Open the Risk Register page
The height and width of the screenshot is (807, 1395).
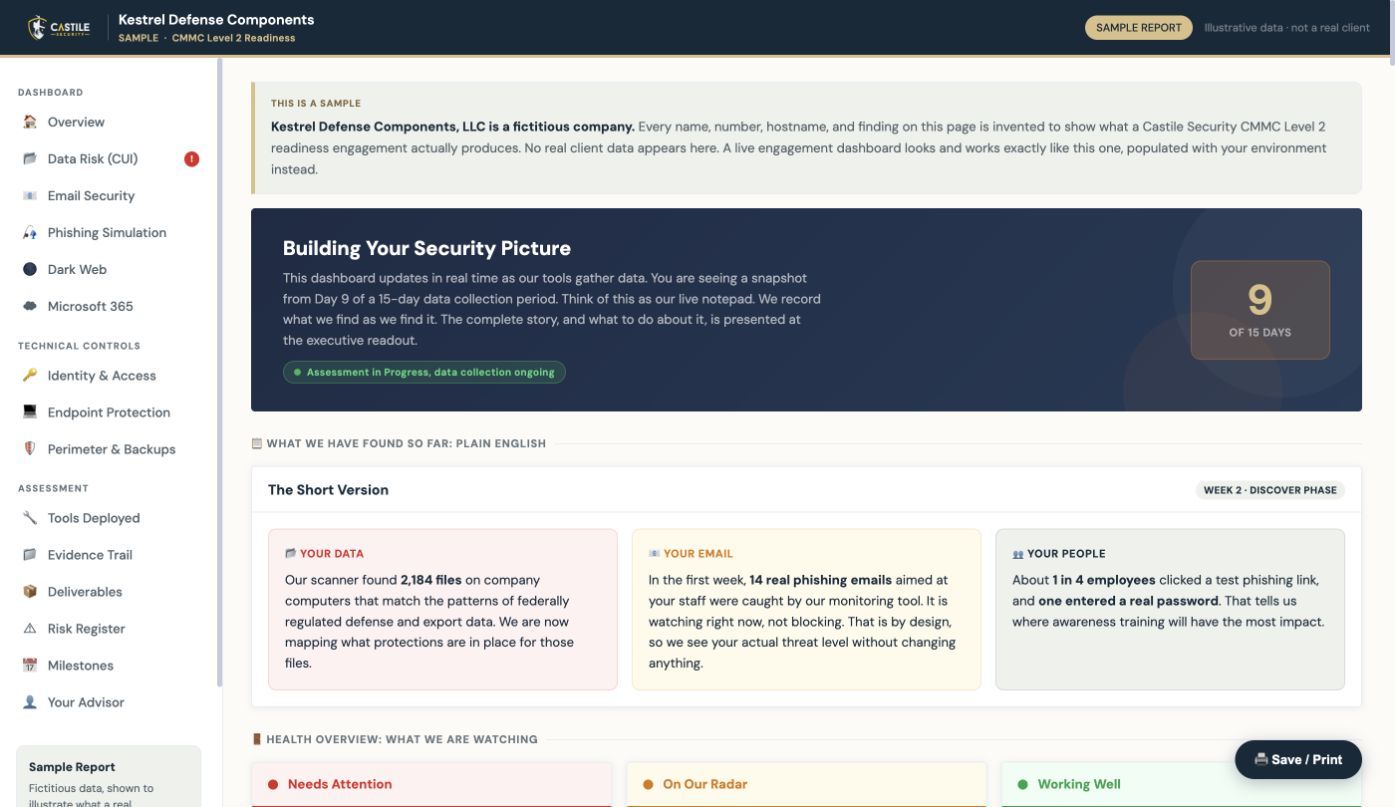(x=109, y=629)
